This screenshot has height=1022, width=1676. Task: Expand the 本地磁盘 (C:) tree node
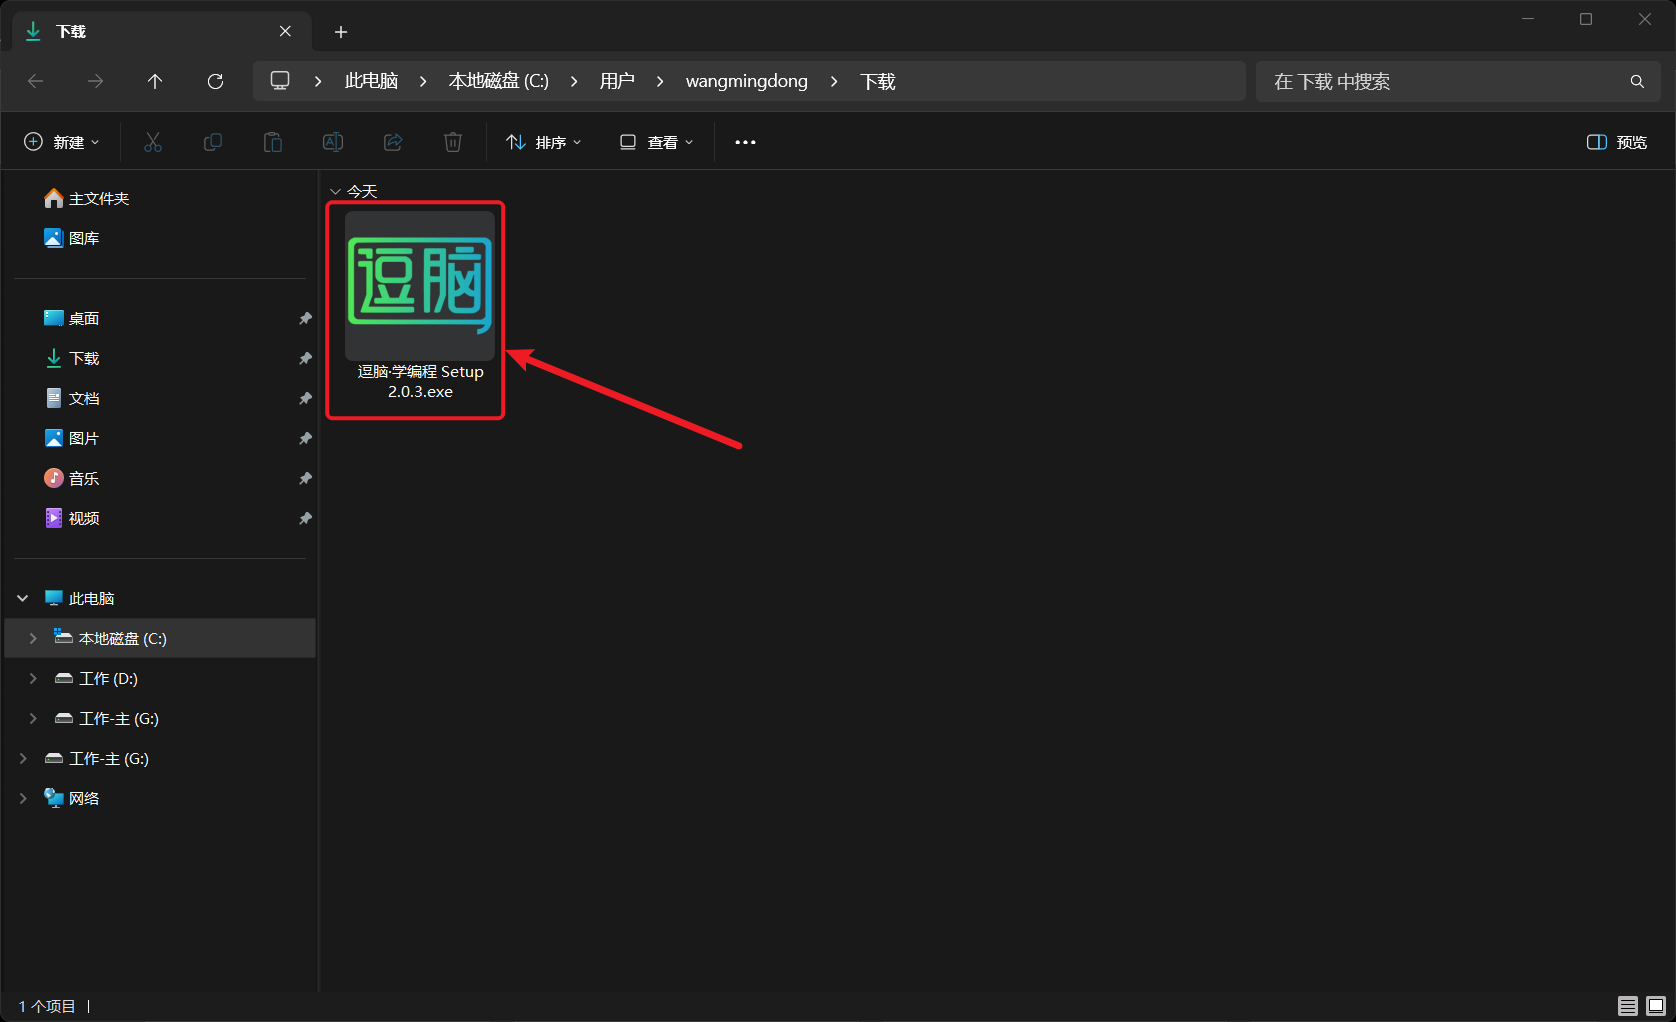pyautogui.click(x=33, y=638)
